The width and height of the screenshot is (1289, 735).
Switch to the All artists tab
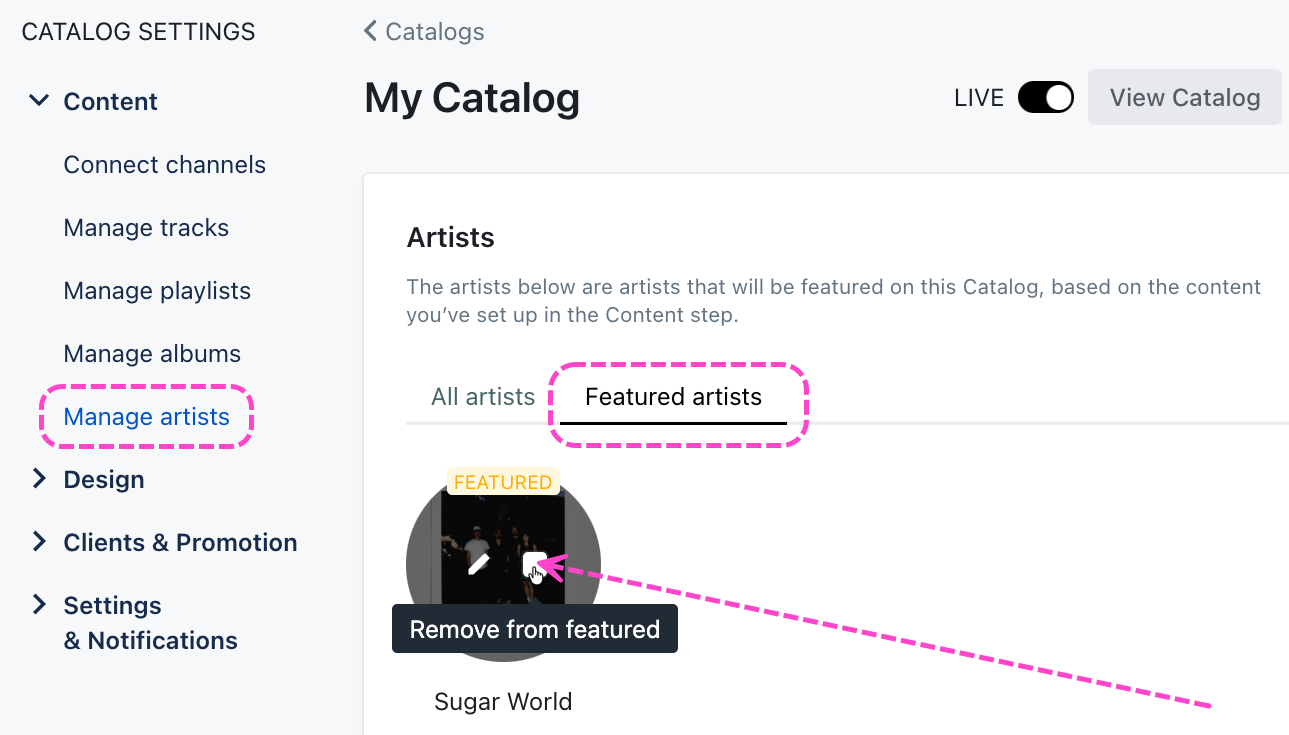coord(483,397)
